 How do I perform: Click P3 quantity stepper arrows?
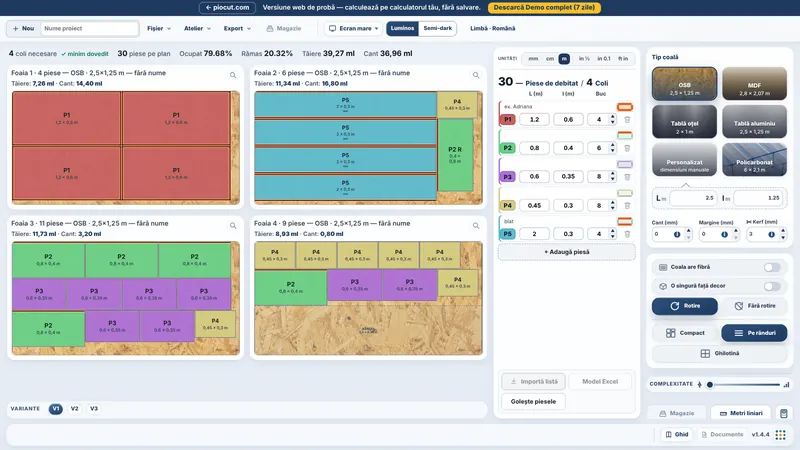(613, 177)
